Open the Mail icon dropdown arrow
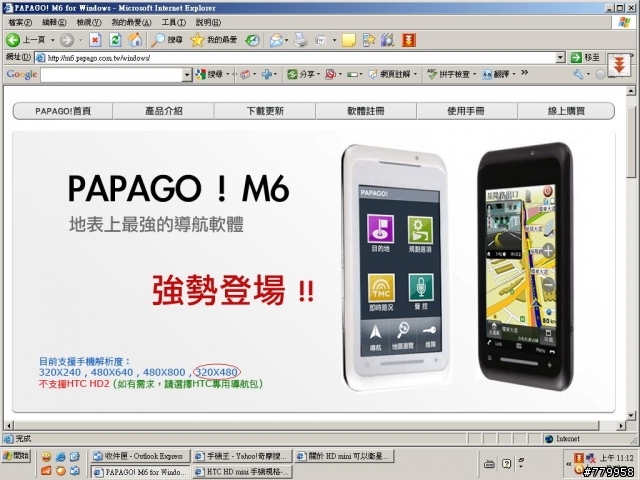Viewport: 640px width, 480px height. (x=287, y=40)
